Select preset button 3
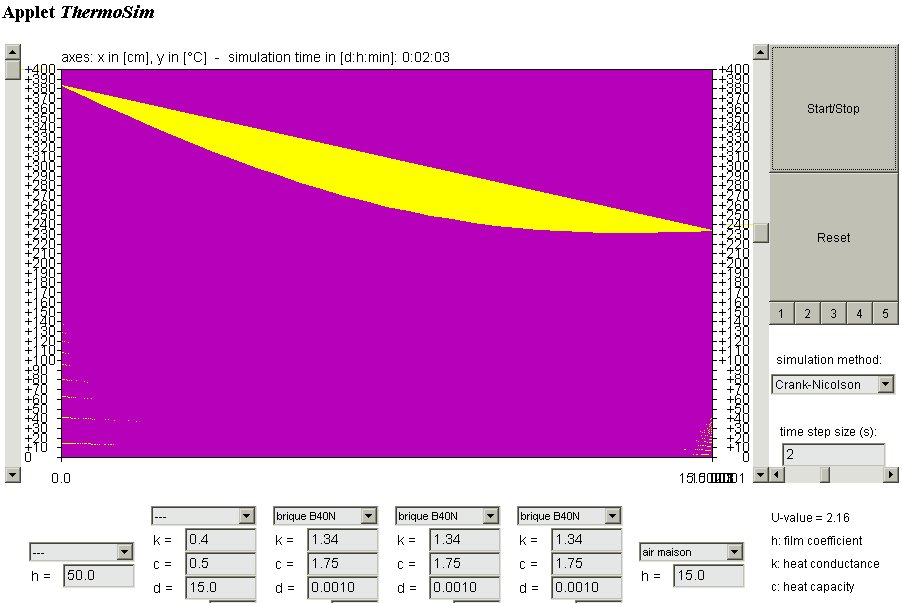Image resolution: width=902 pixels, height=603 pixels. pos(833,314)
